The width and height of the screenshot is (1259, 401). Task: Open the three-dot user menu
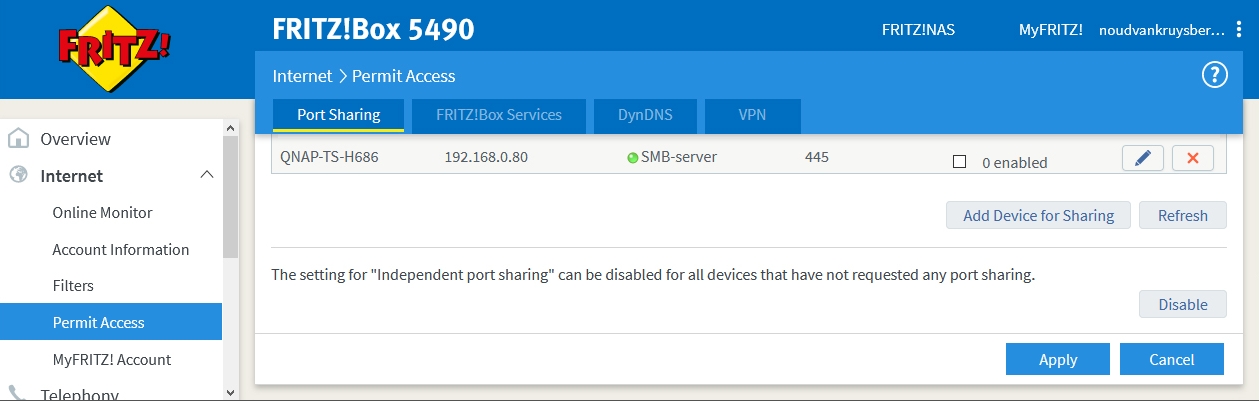click(1240, 30)
